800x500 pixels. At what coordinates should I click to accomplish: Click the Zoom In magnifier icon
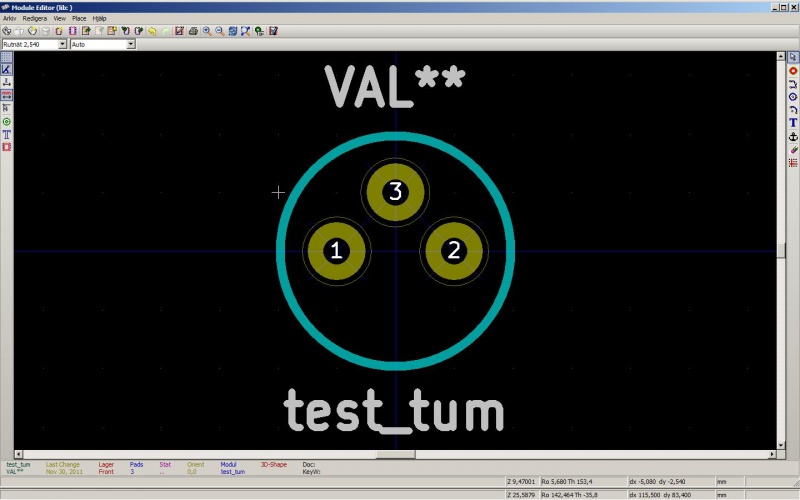(206, 31)
